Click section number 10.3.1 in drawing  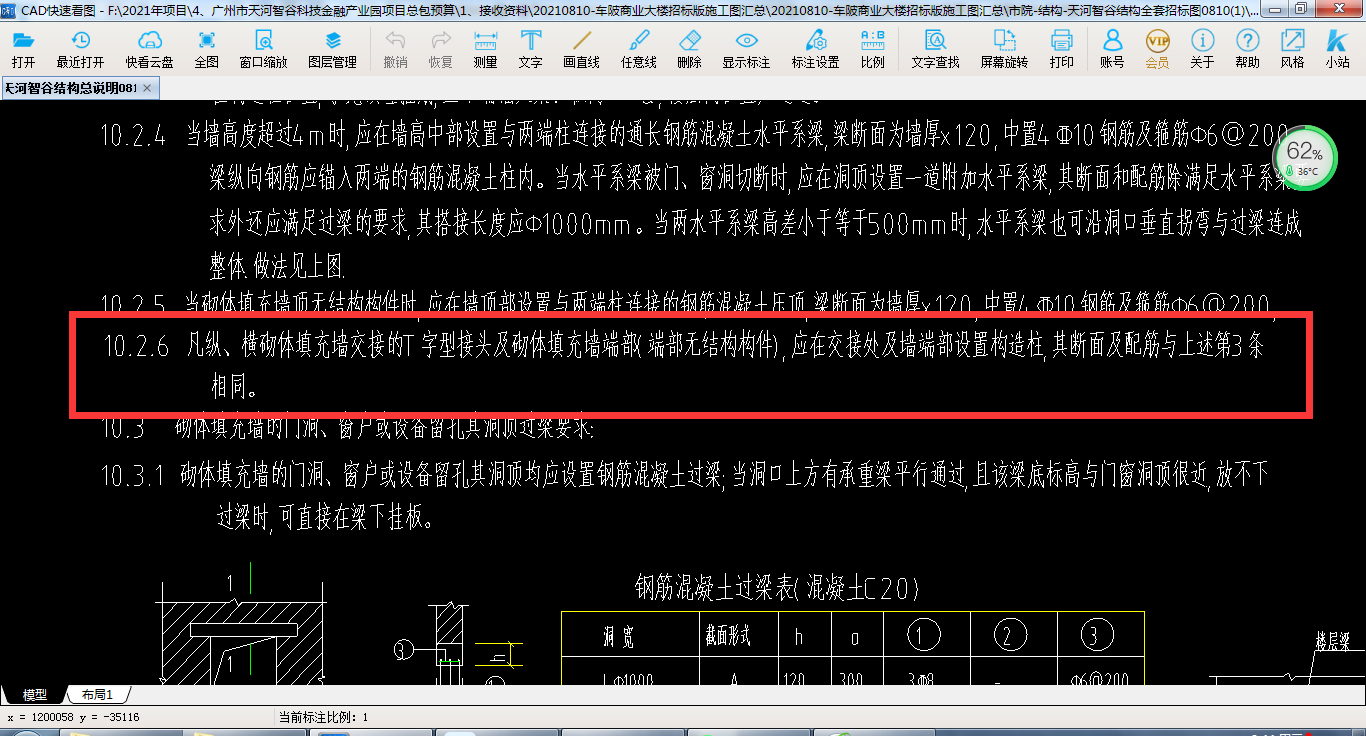[x=133, y=474]
